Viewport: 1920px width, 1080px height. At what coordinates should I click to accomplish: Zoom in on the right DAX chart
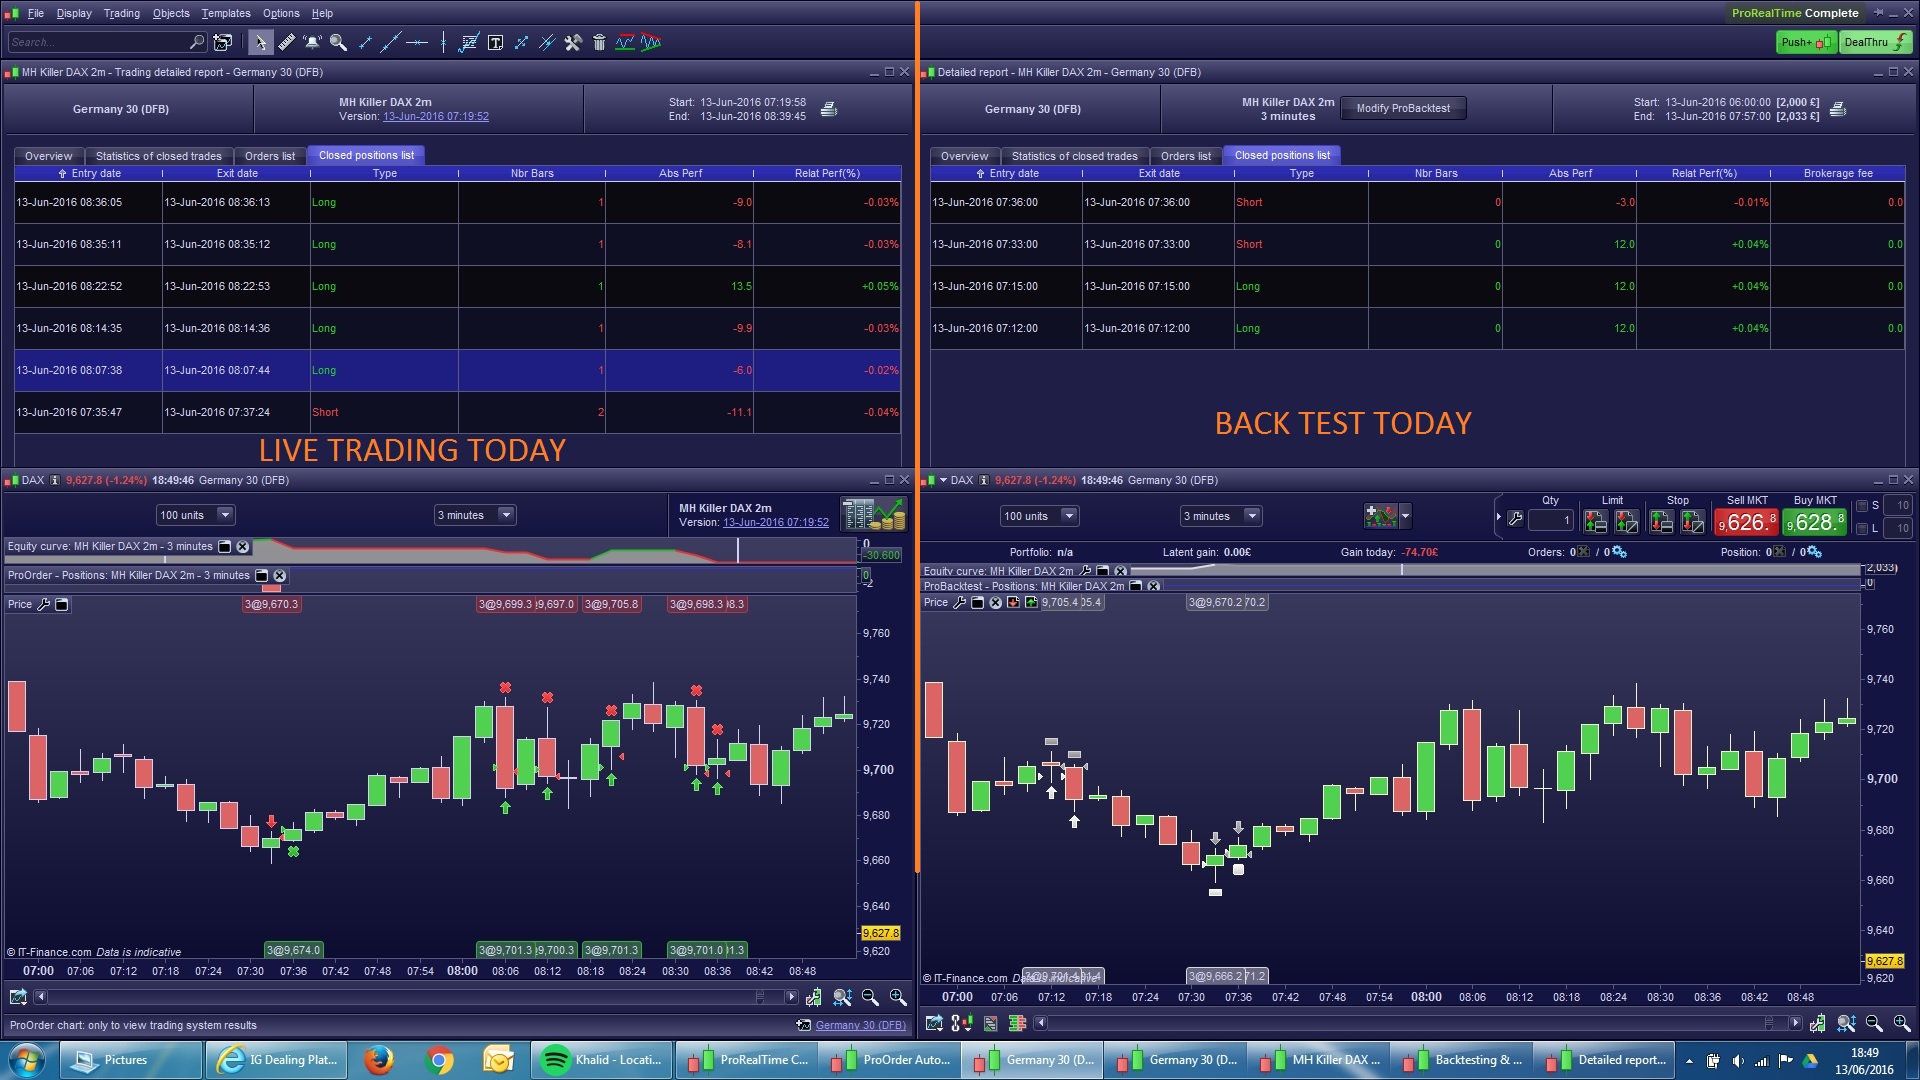1901,1023
